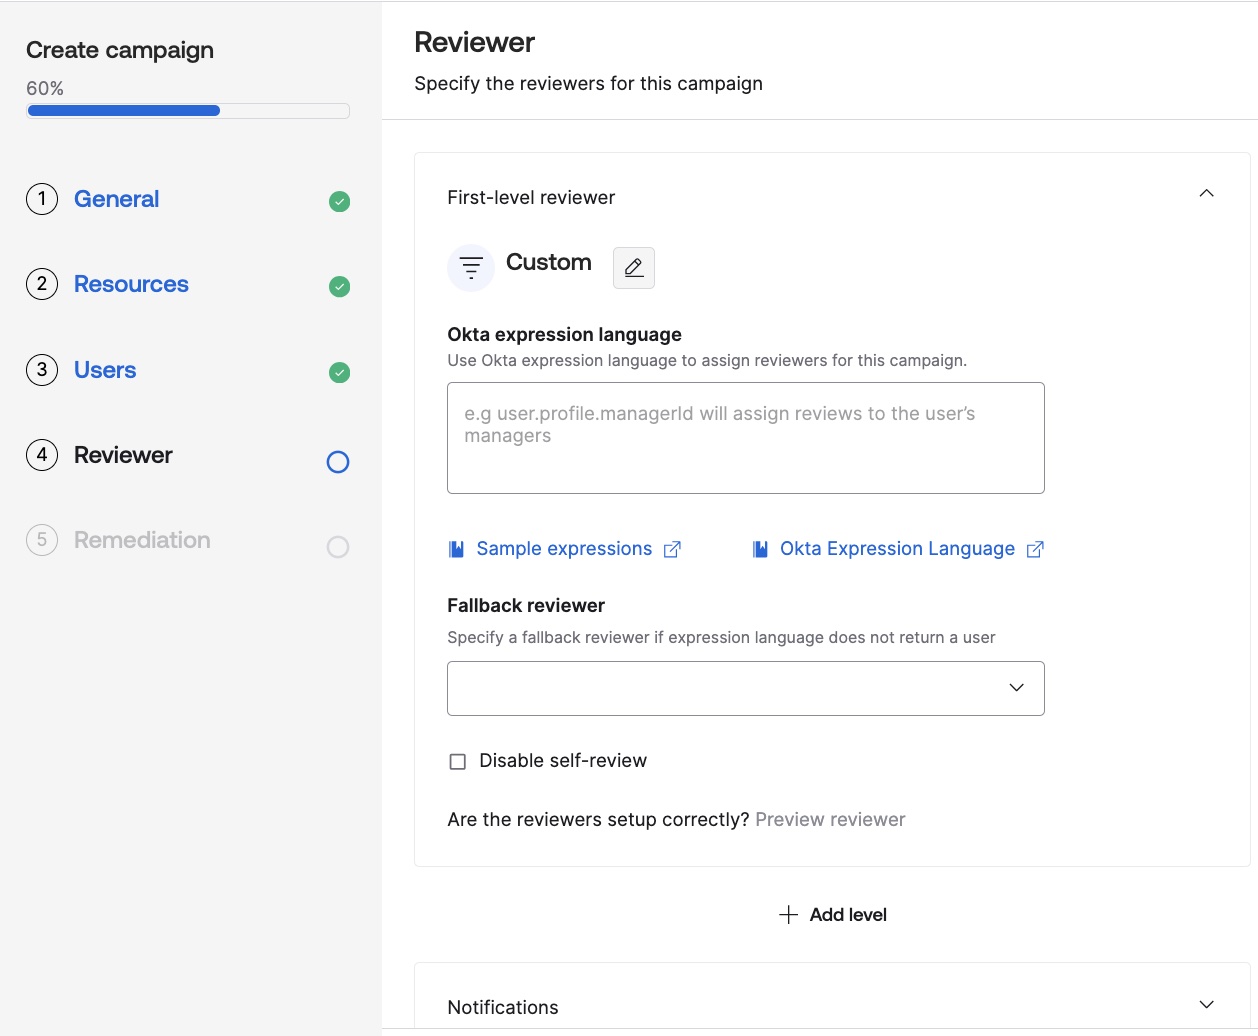Click Preview reviewer link
Screen dimensions: 1258x1036
click(830, 820)
